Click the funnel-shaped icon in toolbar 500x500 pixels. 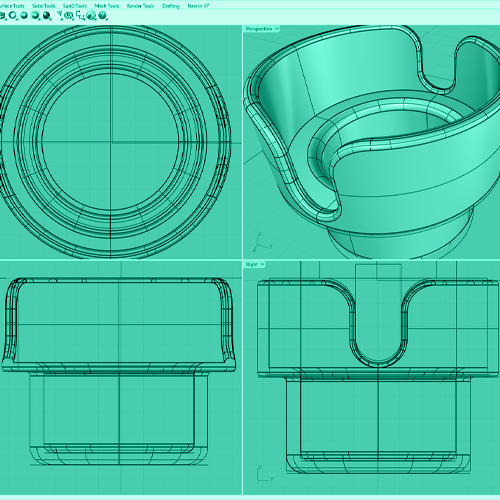(59, 15)
